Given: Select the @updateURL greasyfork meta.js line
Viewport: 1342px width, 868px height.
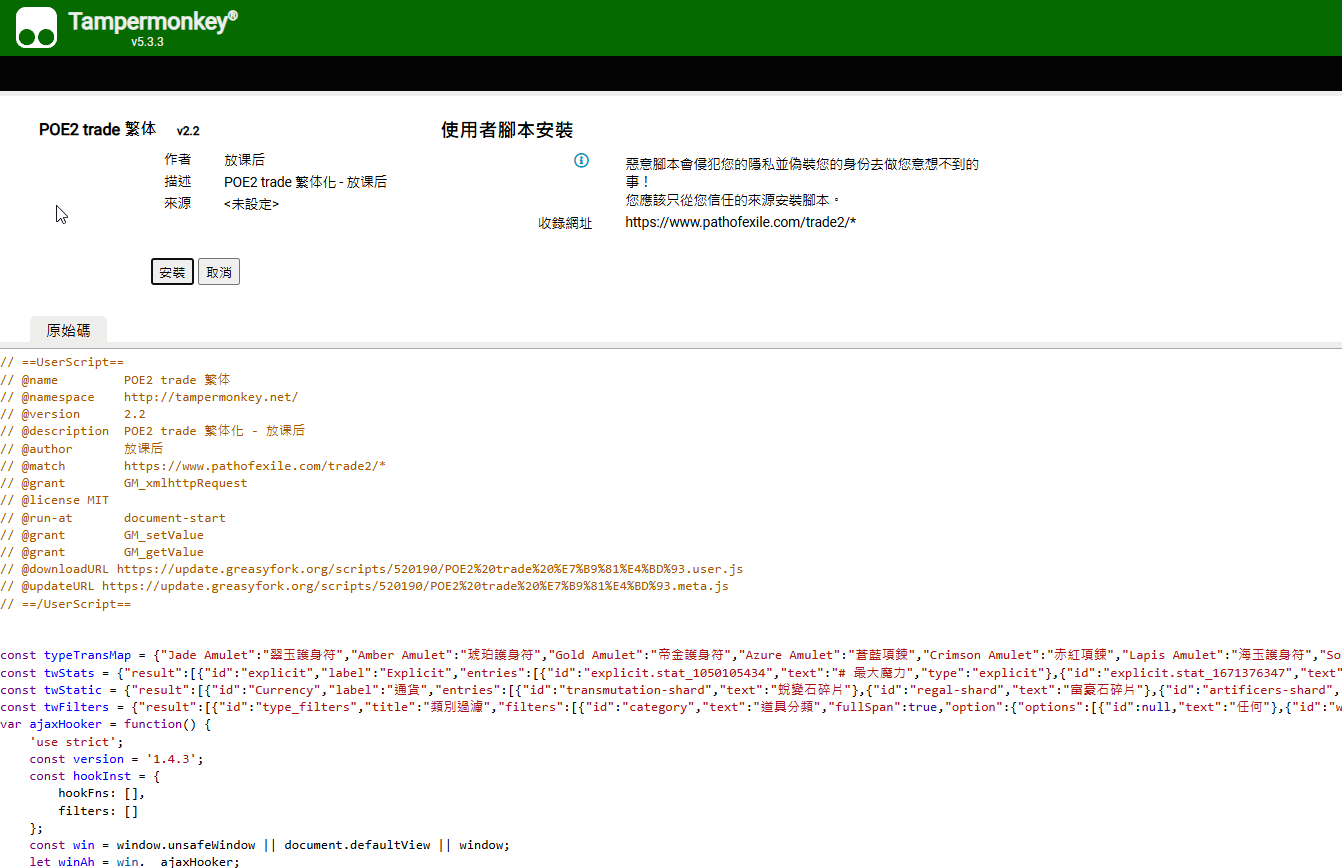Looking at the screenshot, I should coord(365,586).
